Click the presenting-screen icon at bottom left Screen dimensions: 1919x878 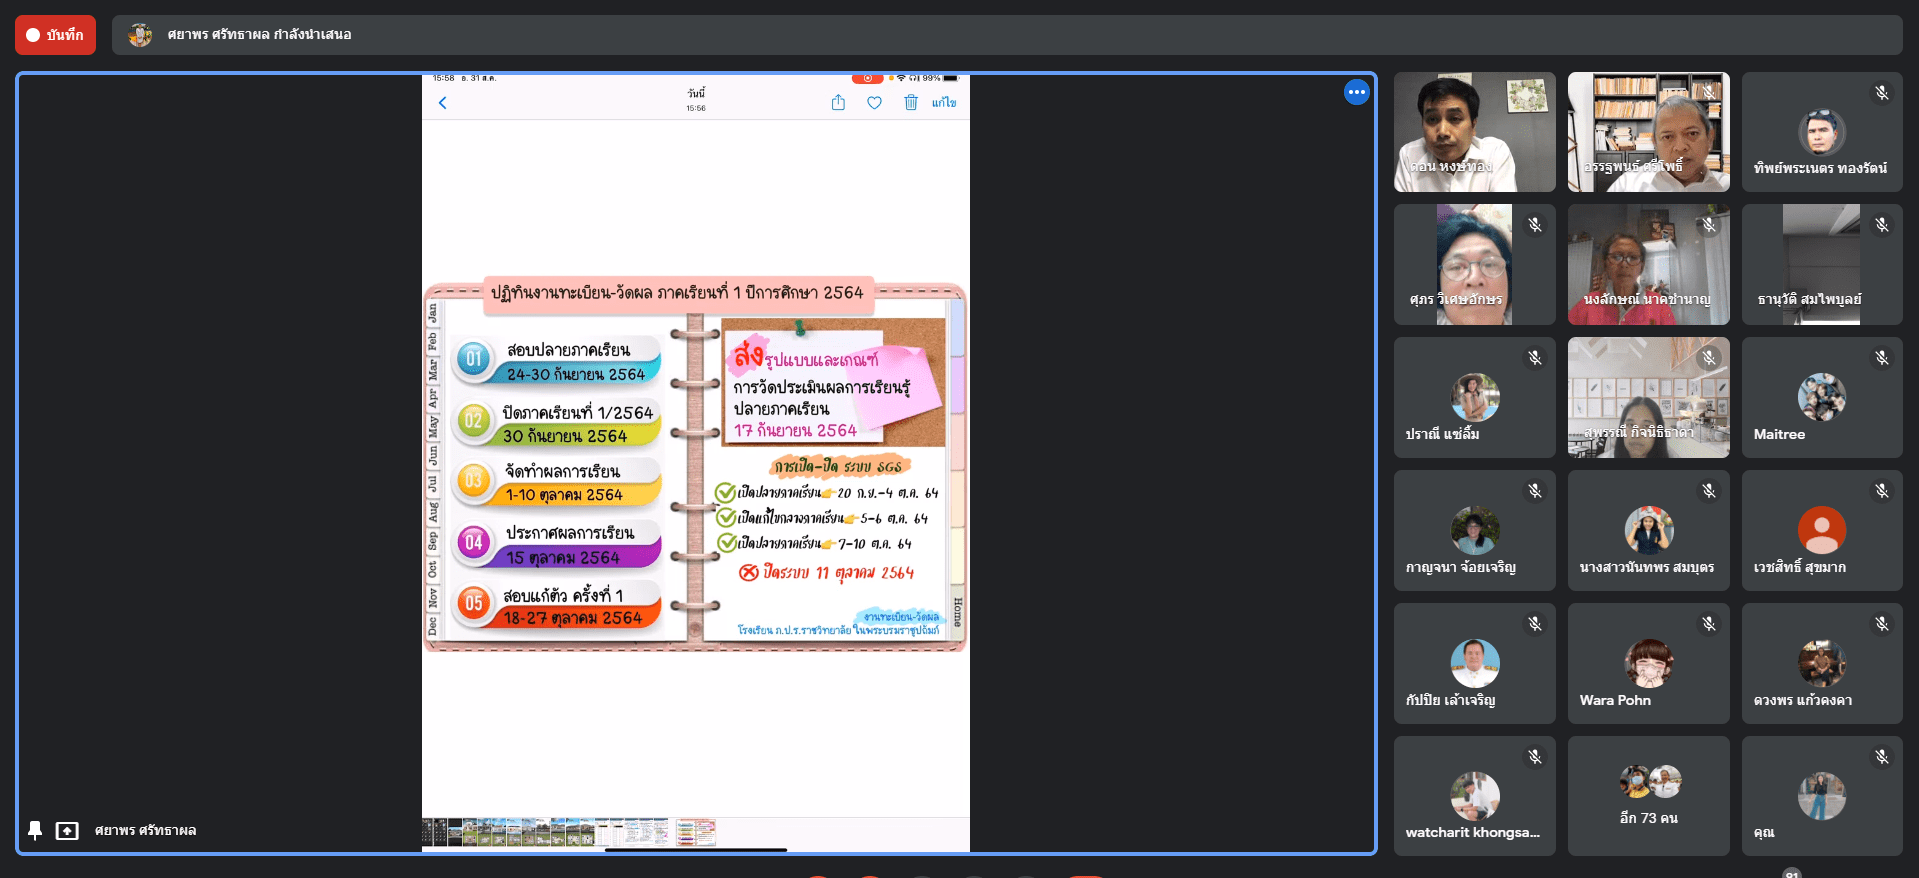pos(67,830)
